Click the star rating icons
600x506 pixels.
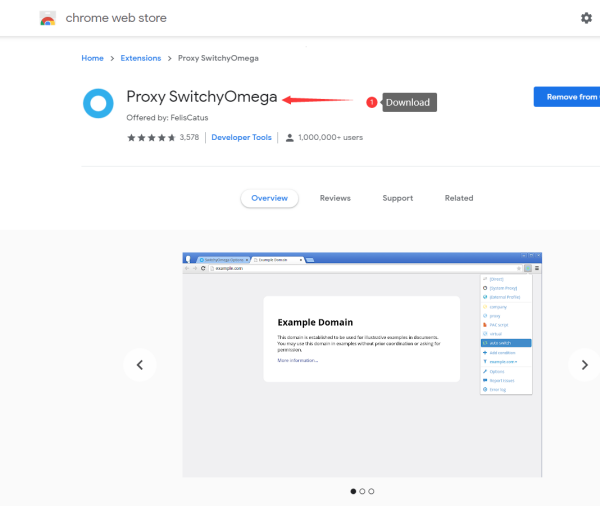[151, 137]
